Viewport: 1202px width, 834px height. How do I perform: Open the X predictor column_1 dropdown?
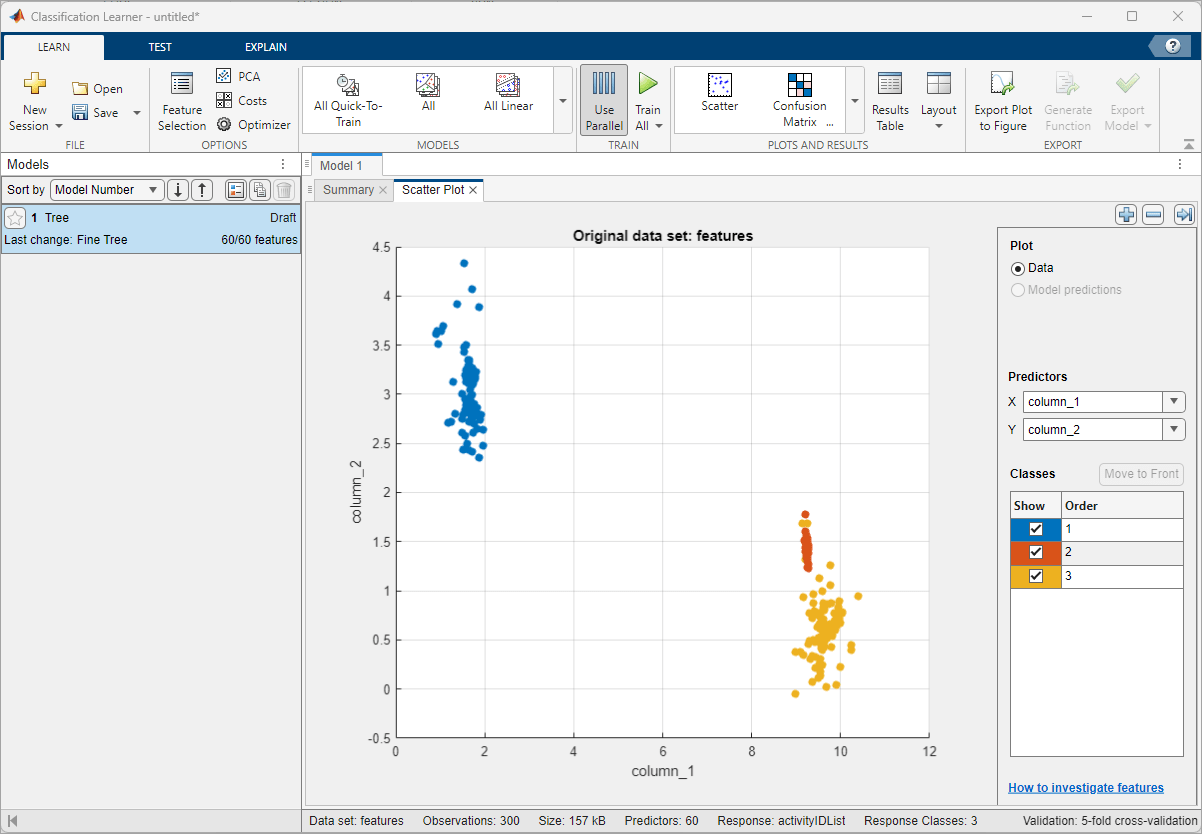pyautogui.click(x=1173, y=401)
